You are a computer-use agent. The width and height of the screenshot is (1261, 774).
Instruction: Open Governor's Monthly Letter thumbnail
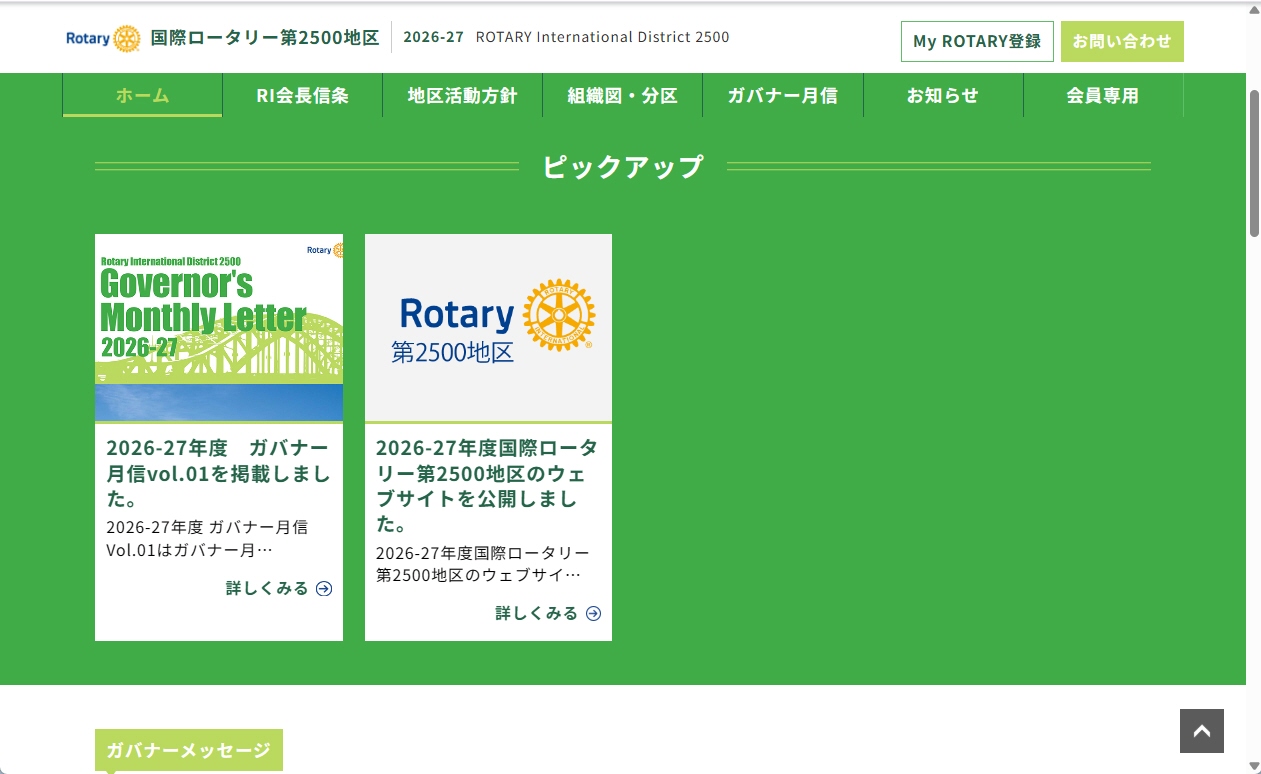click(219, 328)
